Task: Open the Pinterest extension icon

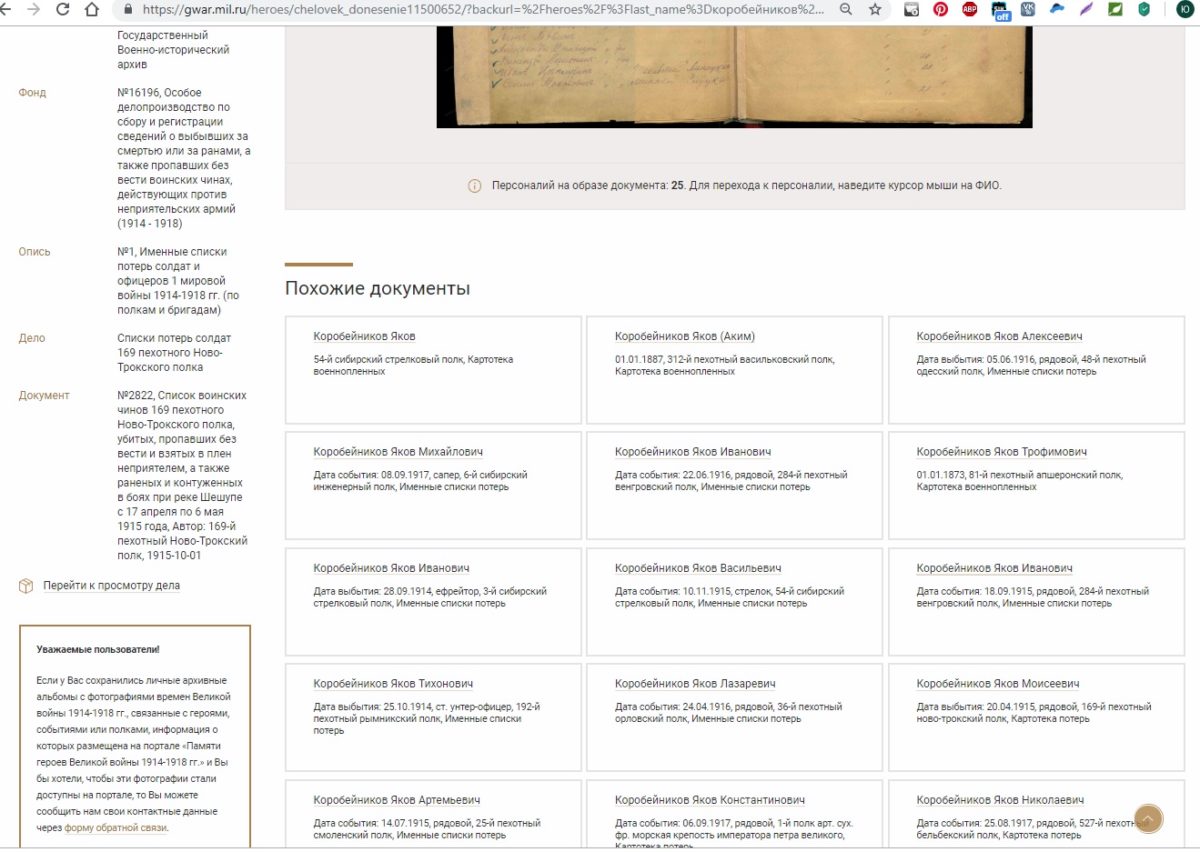Action: coord(941,10)
